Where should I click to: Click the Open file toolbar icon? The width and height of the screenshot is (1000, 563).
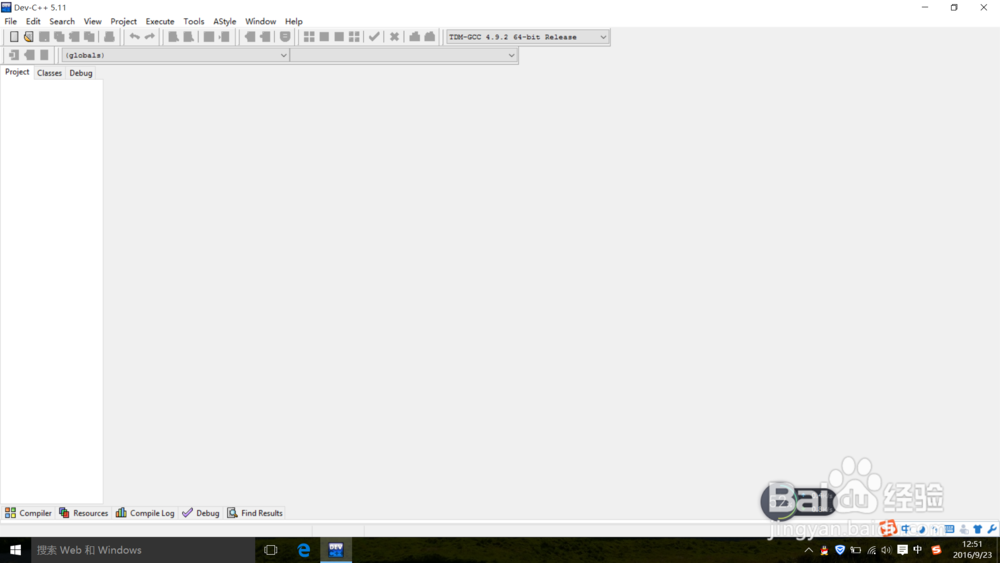point(29,37)
